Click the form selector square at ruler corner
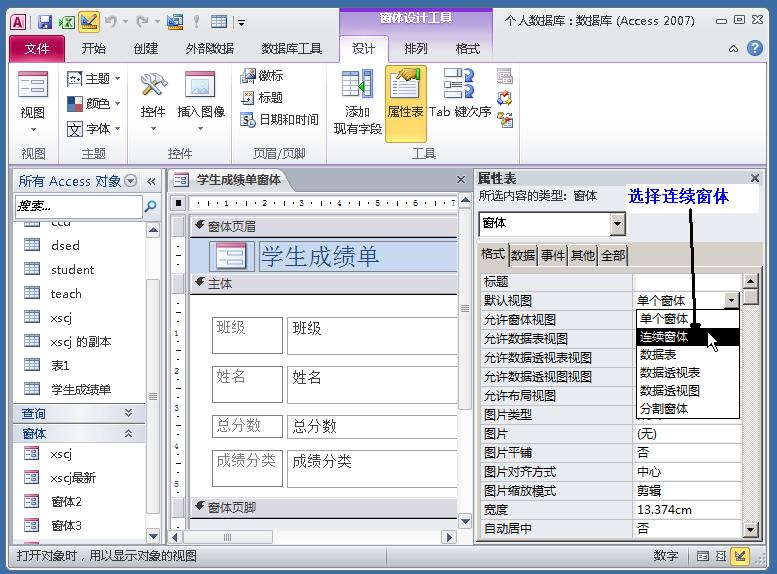Screen dimensions: 777x574 (178, 202)
